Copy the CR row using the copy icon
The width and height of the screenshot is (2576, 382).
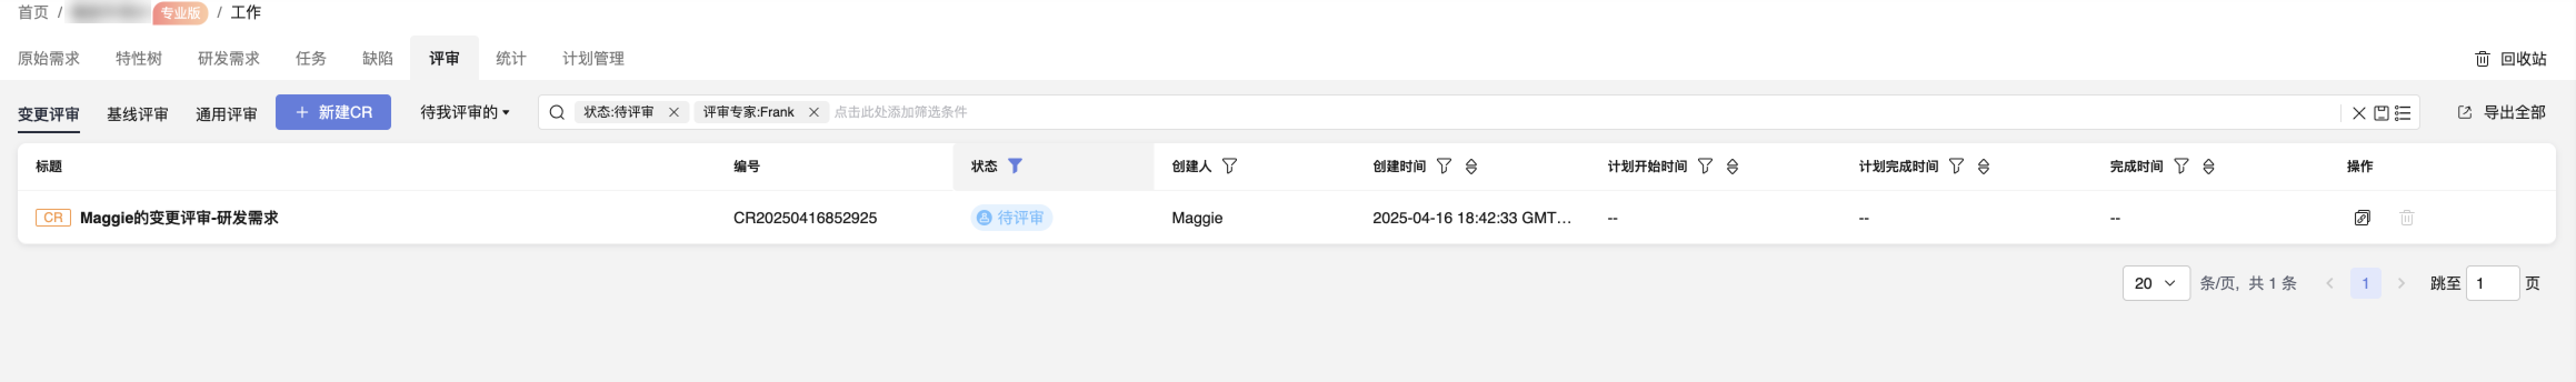click(x=2362, y=218)
